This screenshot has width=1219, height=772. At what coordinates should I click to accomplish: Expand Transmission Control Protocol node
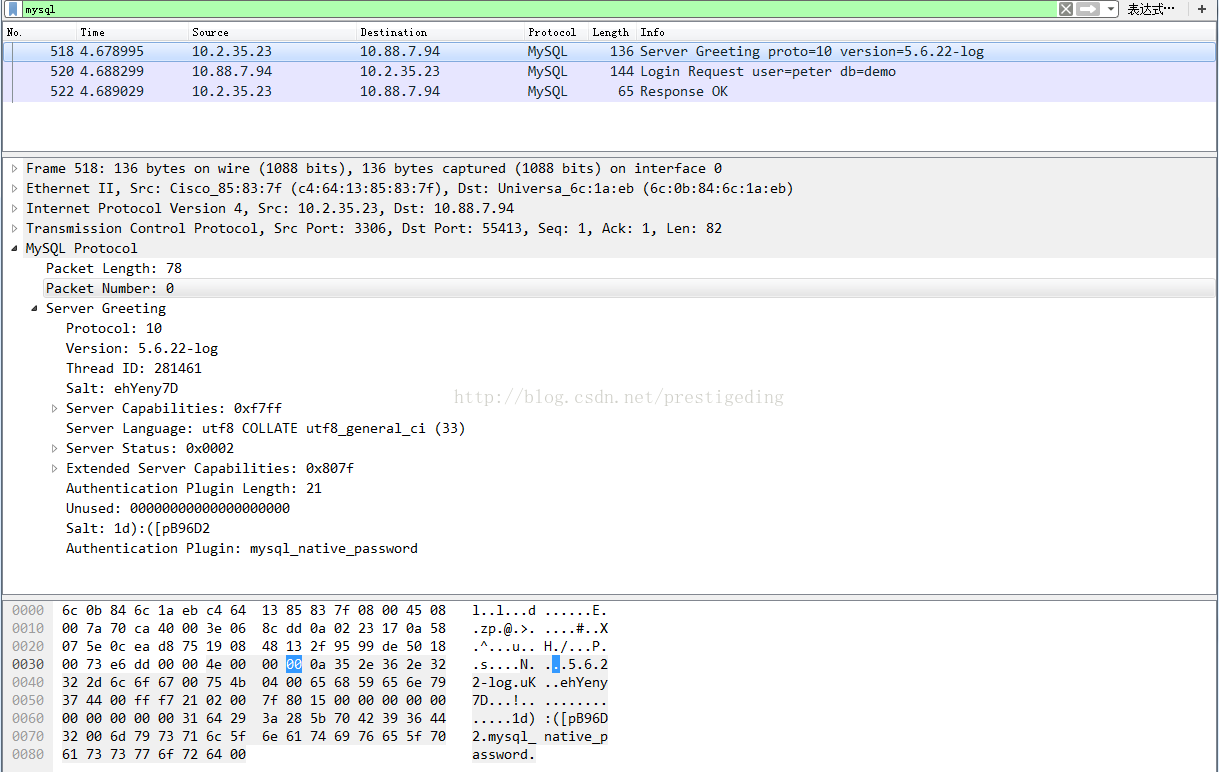coord(15,228)
